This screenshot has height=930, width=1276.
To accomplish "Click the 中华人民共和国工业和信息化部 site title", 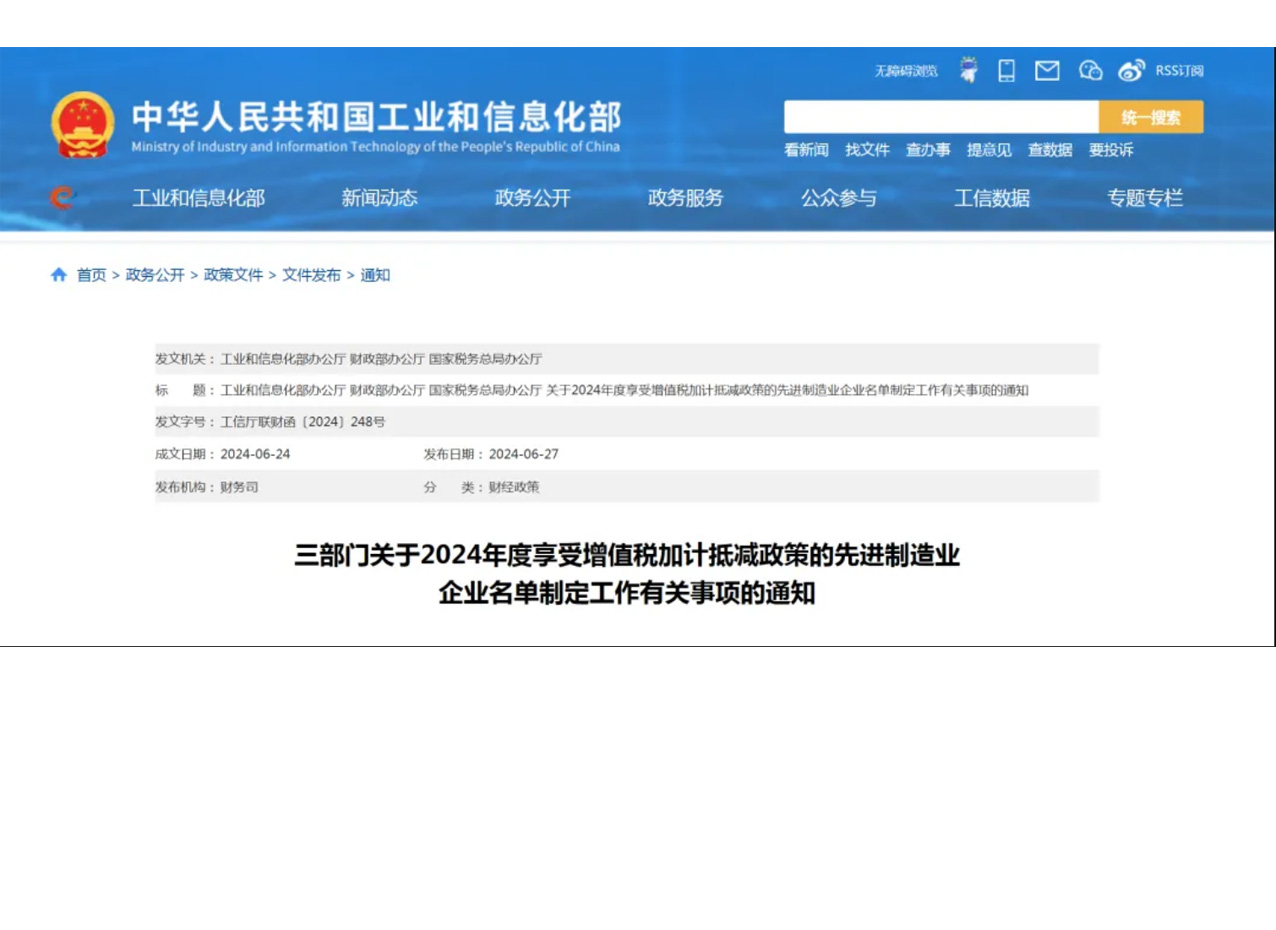I will coord(377,117).
